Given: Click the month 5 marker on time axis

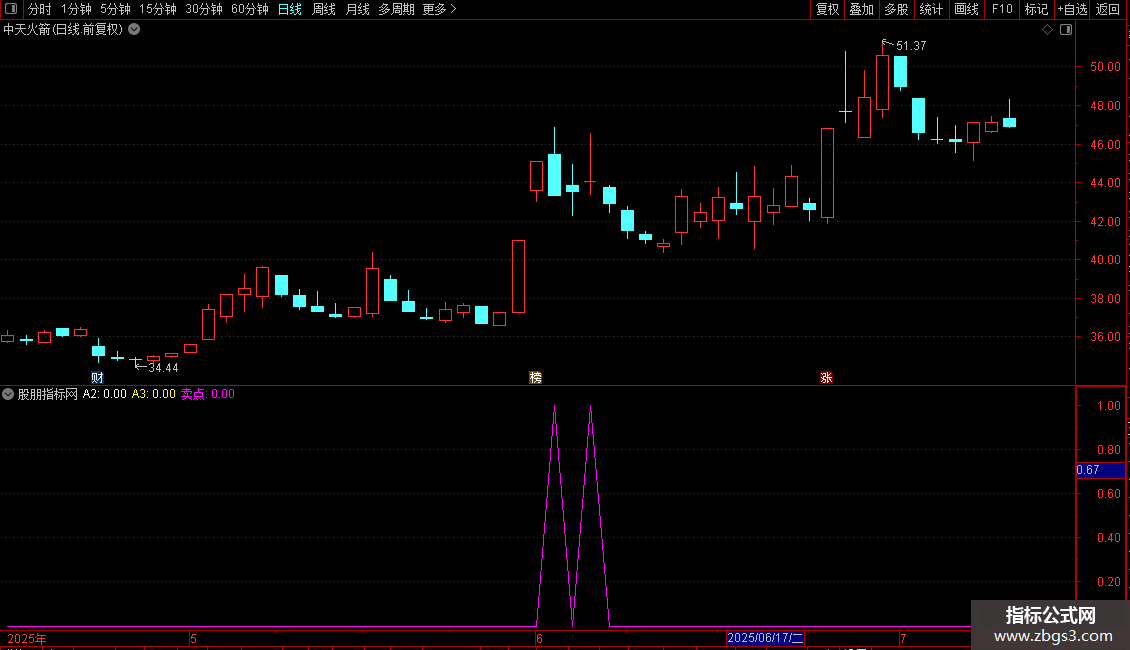Looking at the screenshot, I should click(x=193, y=638).
